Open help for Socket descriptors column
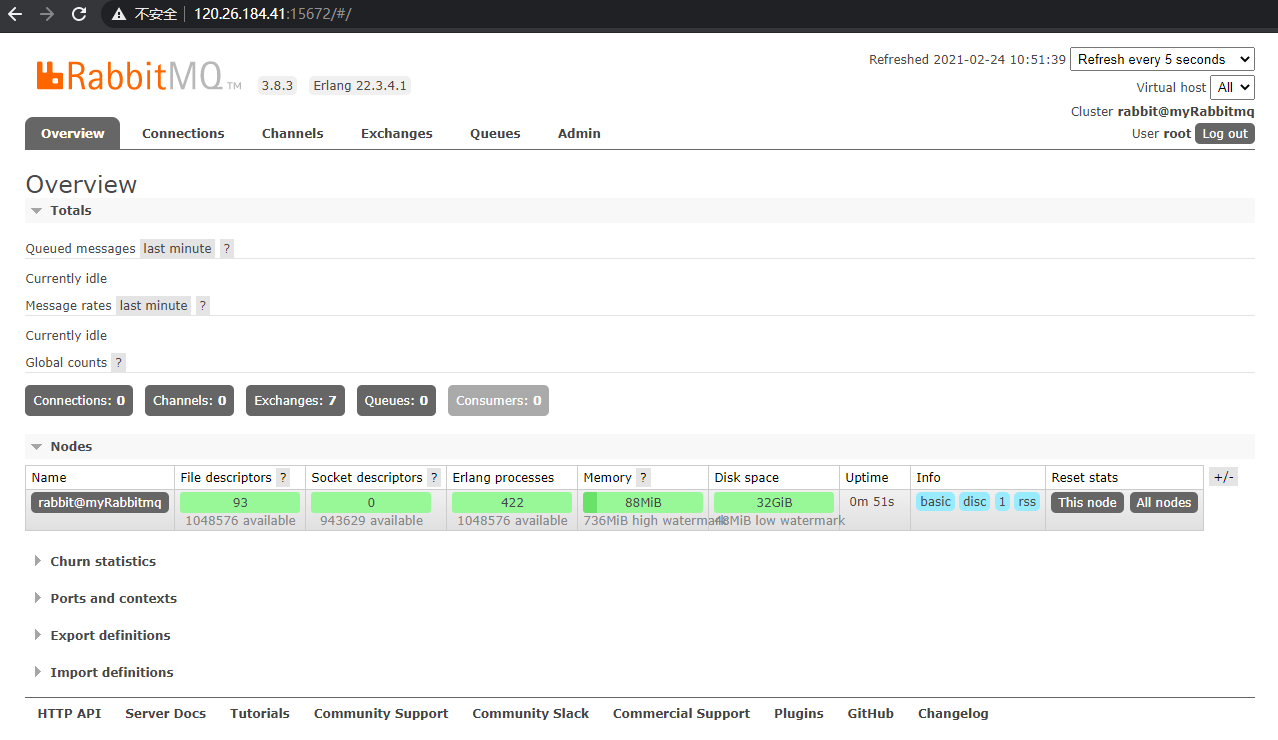1278x740 pixels. tap(434, 477)
